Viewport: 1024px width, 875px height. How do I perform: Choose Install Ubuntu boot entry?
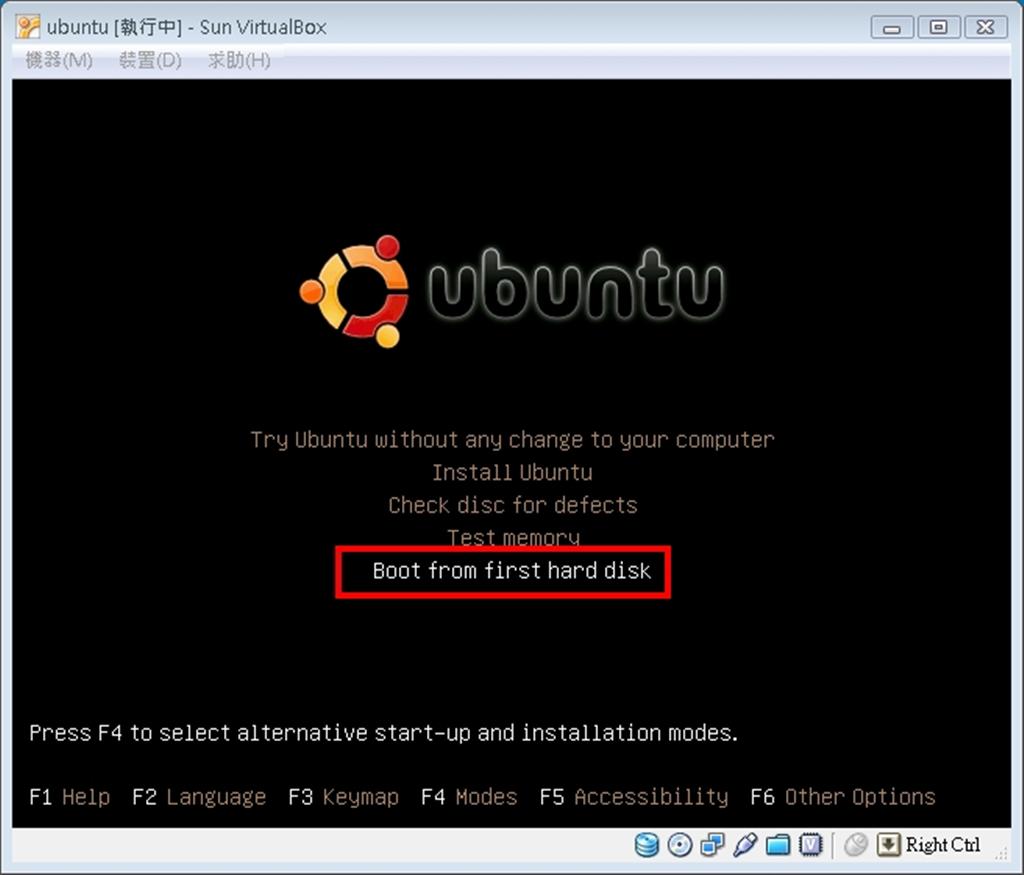[512, 472]
